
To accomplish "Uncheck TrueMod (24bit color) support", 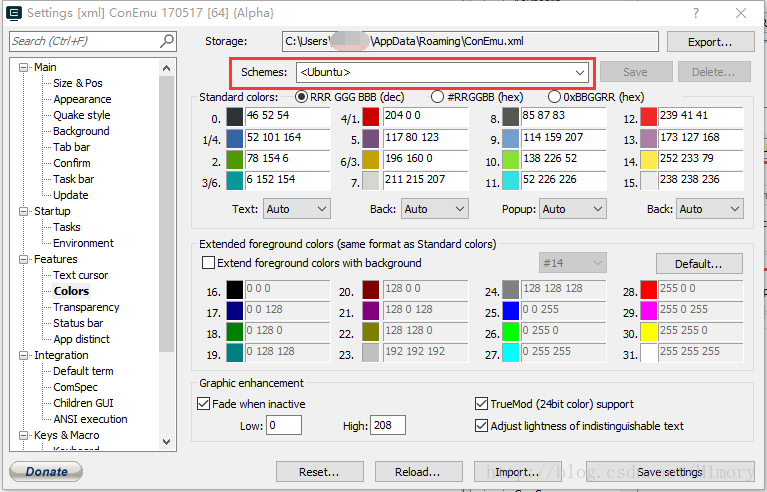I will point(482,404).
